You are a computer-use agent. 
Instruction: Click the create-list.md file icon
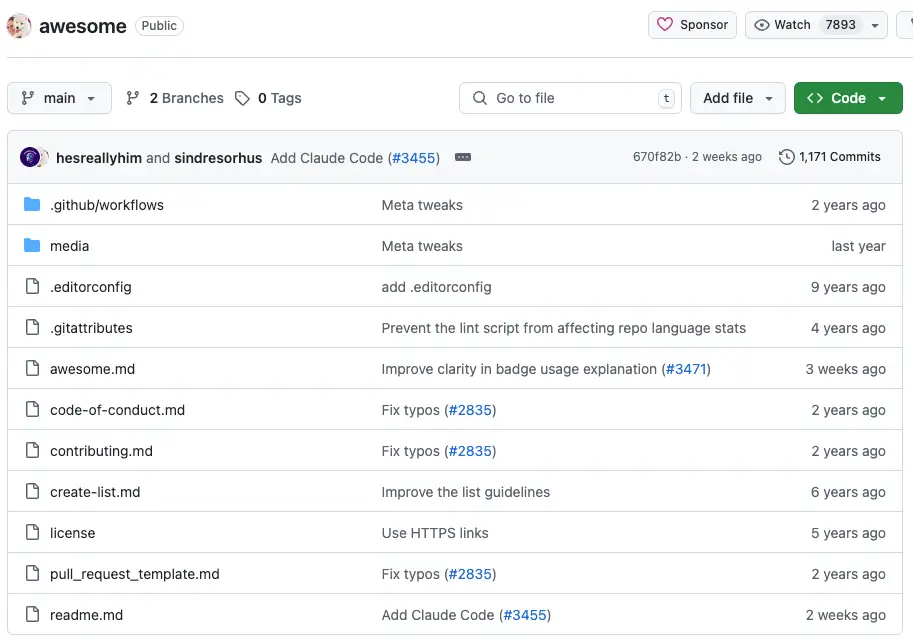tap(33, 491)
